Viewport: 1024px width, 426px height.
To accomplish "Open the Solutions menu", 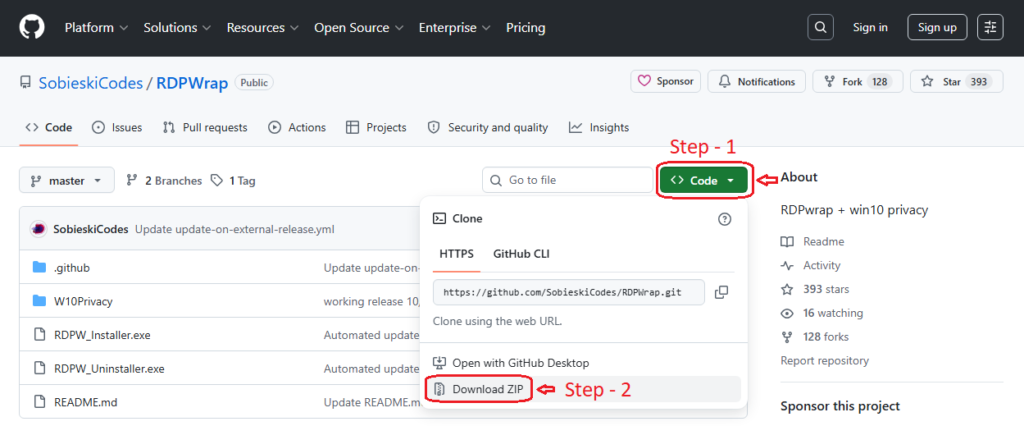I will pos(176,27).
